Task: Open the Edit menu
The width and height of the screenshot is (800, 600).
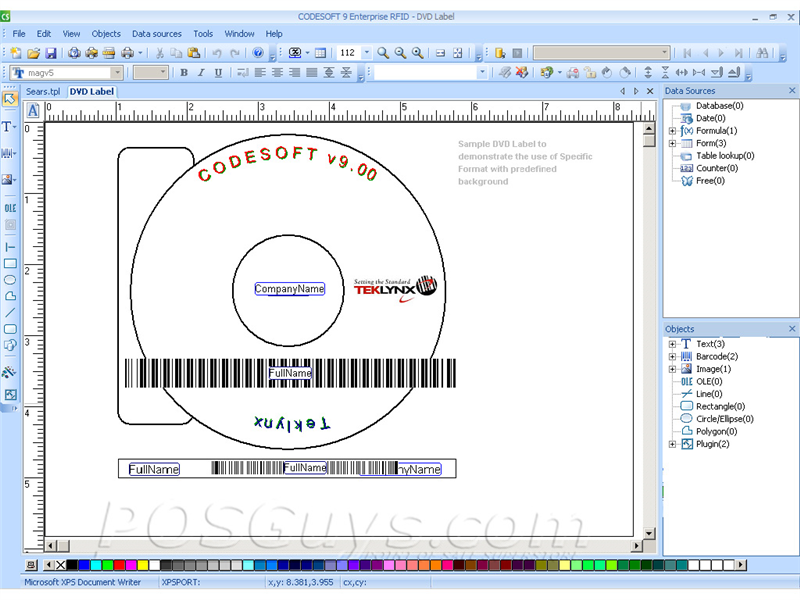Action: click(x=43, y=34)
